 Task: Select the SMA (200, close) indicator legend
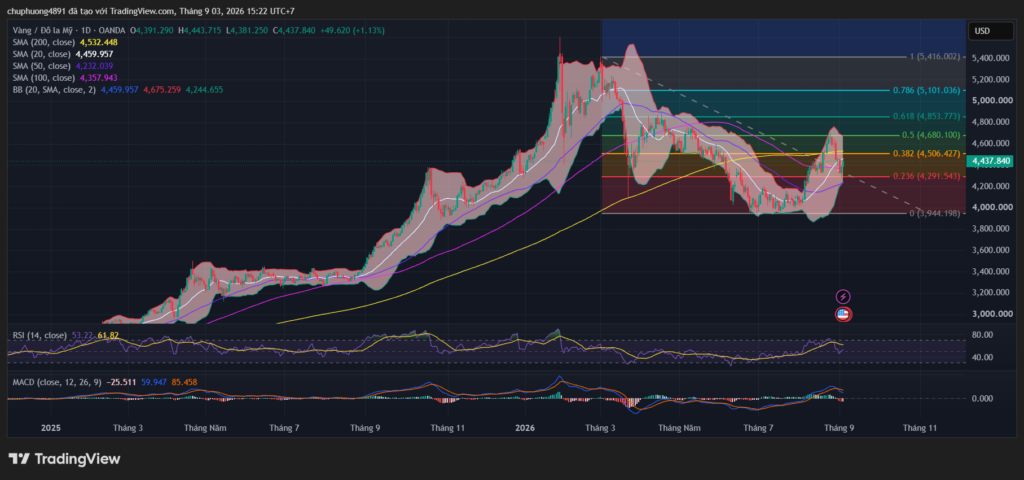40,42
